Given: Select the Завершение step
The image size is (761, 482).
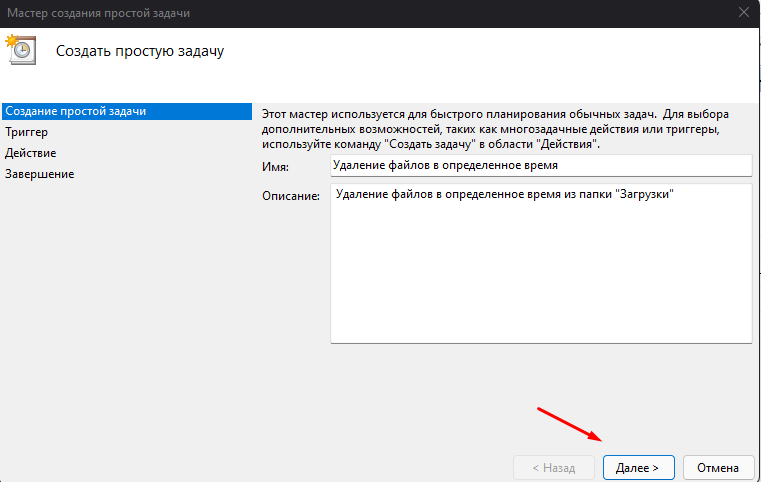Looking at the screenshot, I should pos(39,174).
